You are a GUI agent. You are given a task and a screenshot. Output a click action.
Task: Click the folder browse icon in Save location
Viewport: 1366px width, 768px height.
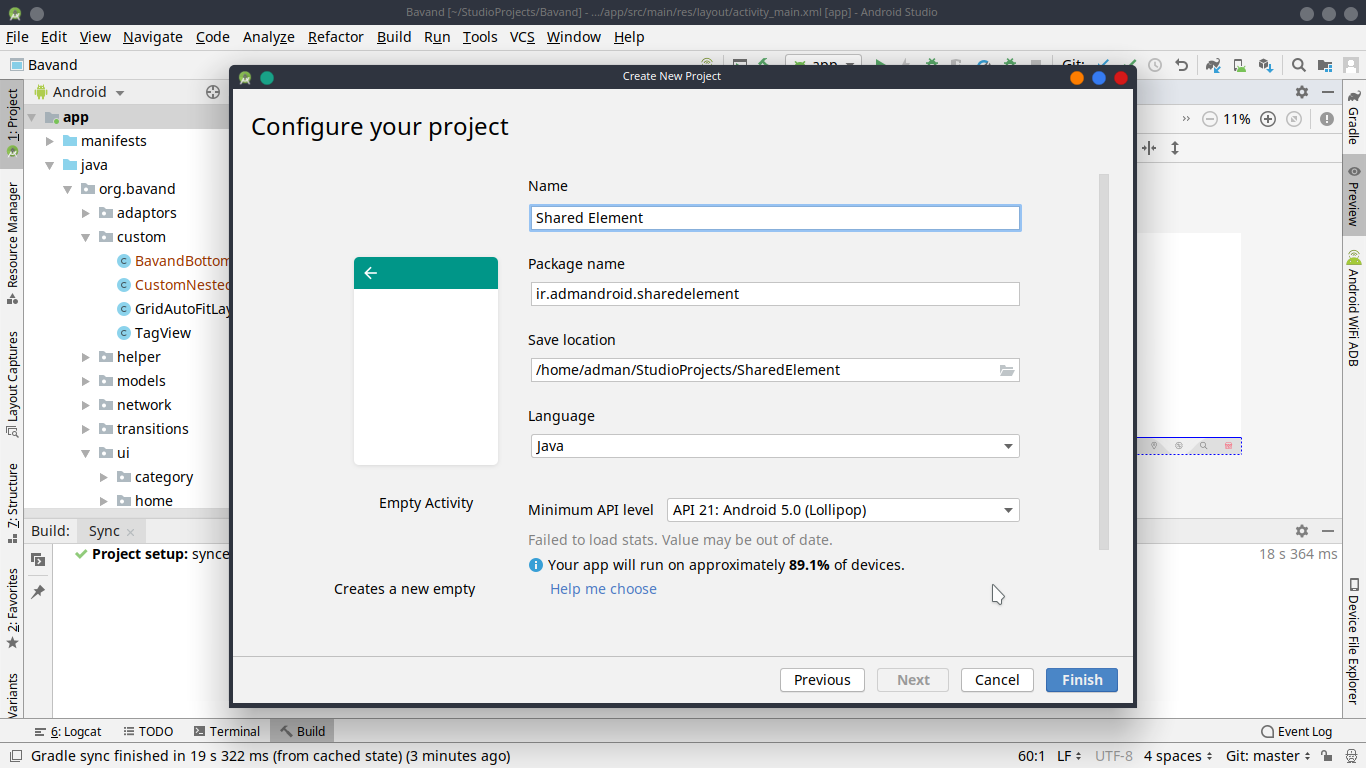[x=1007, y=370]
